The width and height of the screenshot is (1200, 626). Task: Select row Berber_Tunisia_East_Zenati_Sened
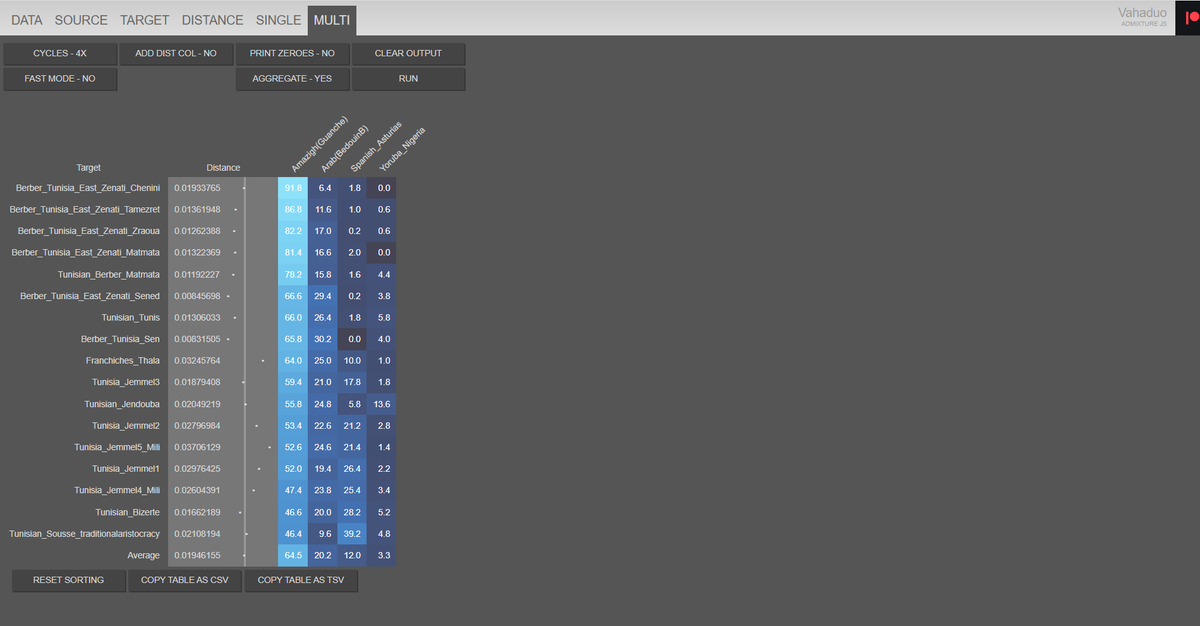pyautogui.click(x=90, y=296)
